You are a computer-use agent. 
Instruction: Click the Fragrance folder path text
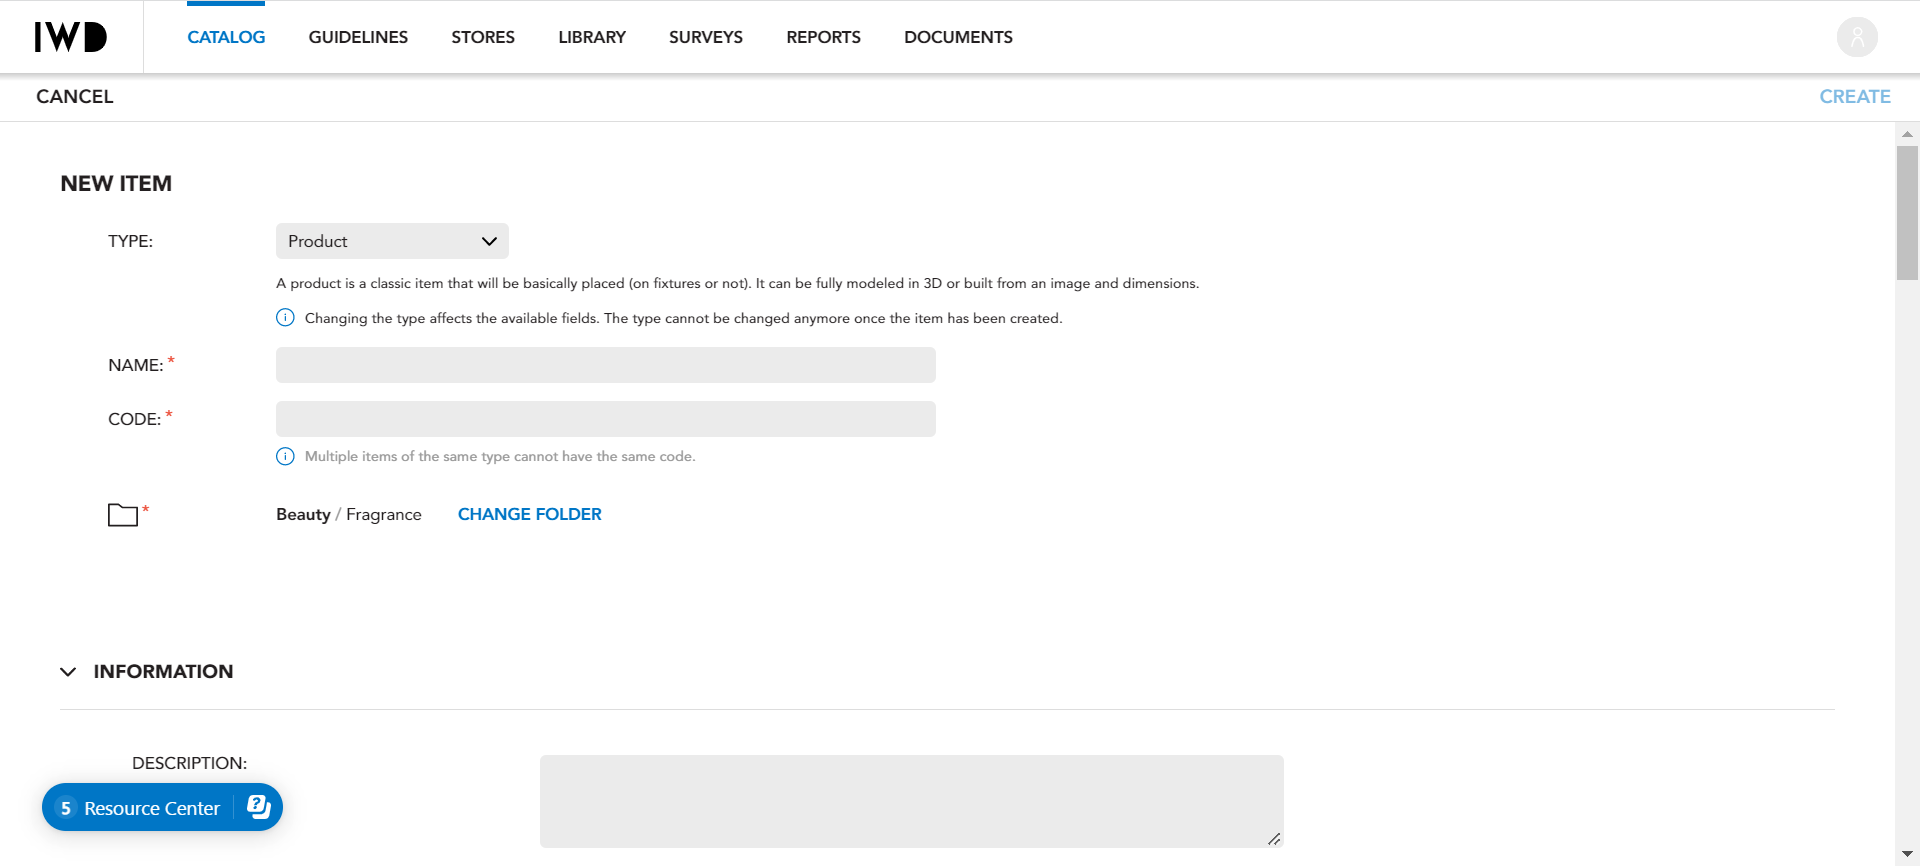click(384, 514)
